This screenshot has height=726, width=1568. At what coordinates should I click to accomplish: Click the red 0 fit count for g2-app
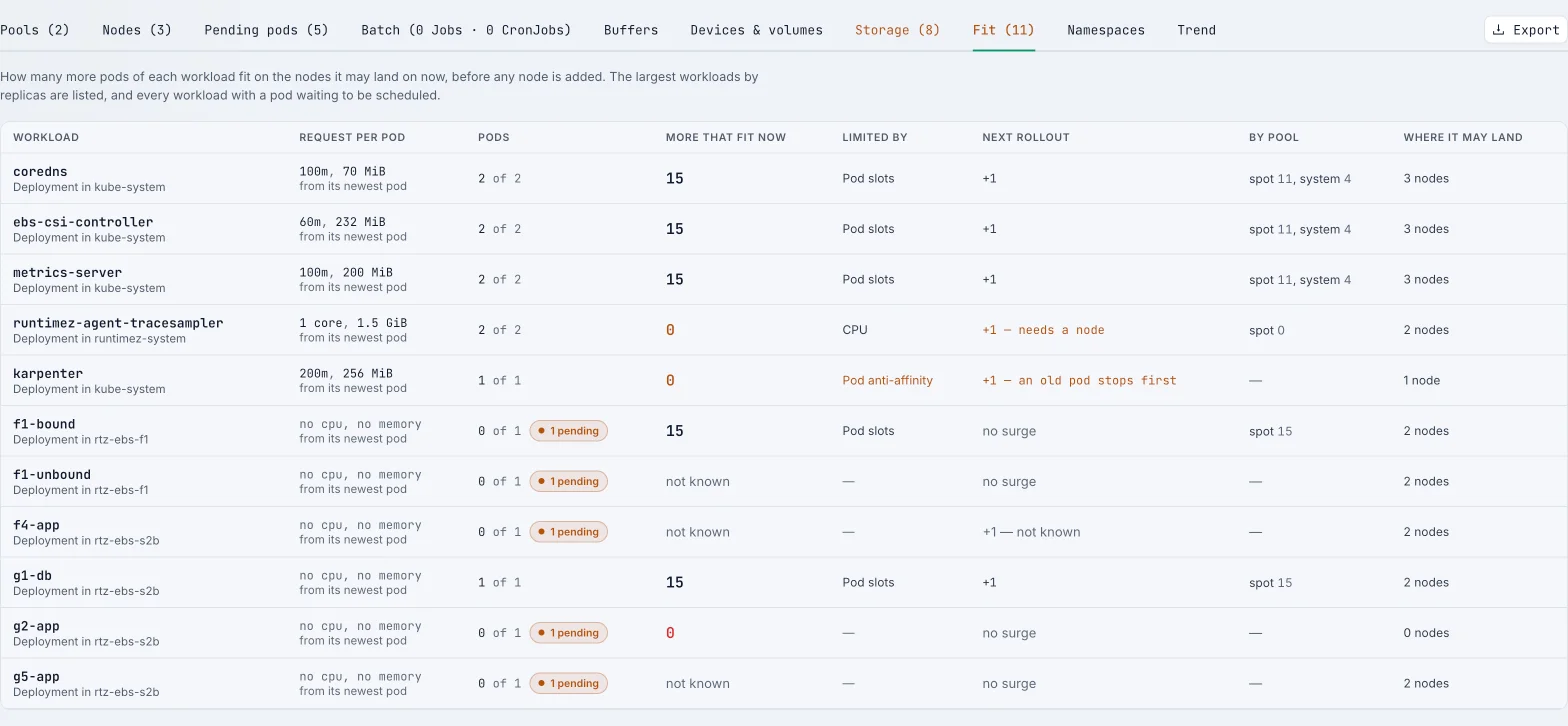[670, 633]
